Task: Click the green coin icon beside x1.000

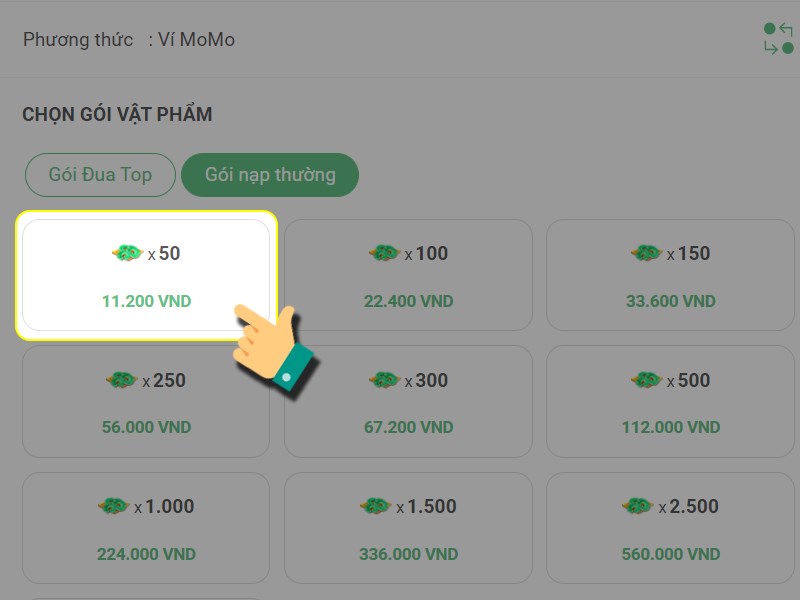Action: pos(114,507)
